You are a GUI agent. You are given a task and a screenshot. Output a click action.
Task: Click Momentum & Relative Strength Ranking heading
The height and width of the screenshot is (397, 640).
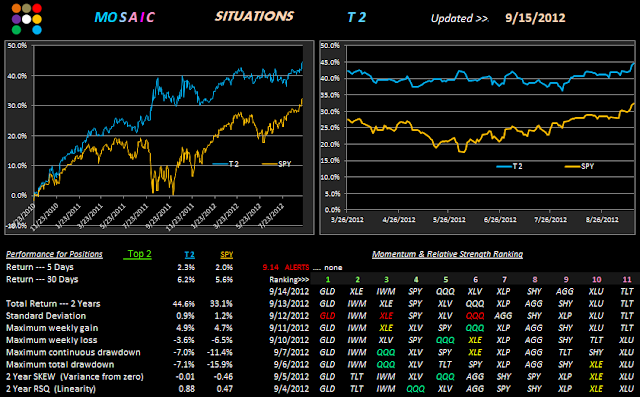tap(447, 254)
